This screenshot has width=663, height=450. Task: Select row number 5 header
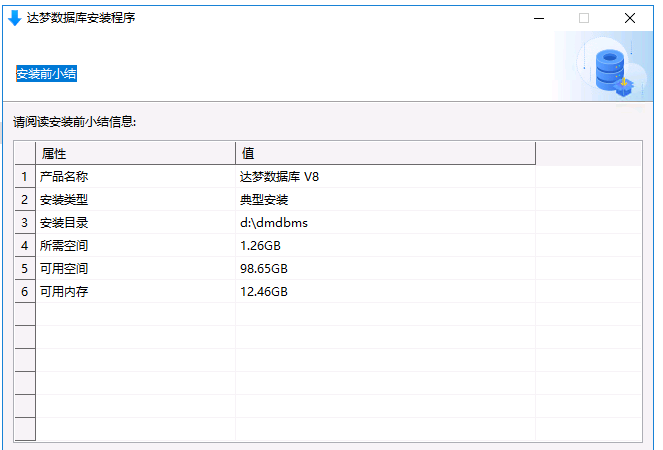(x=25, y=269)
